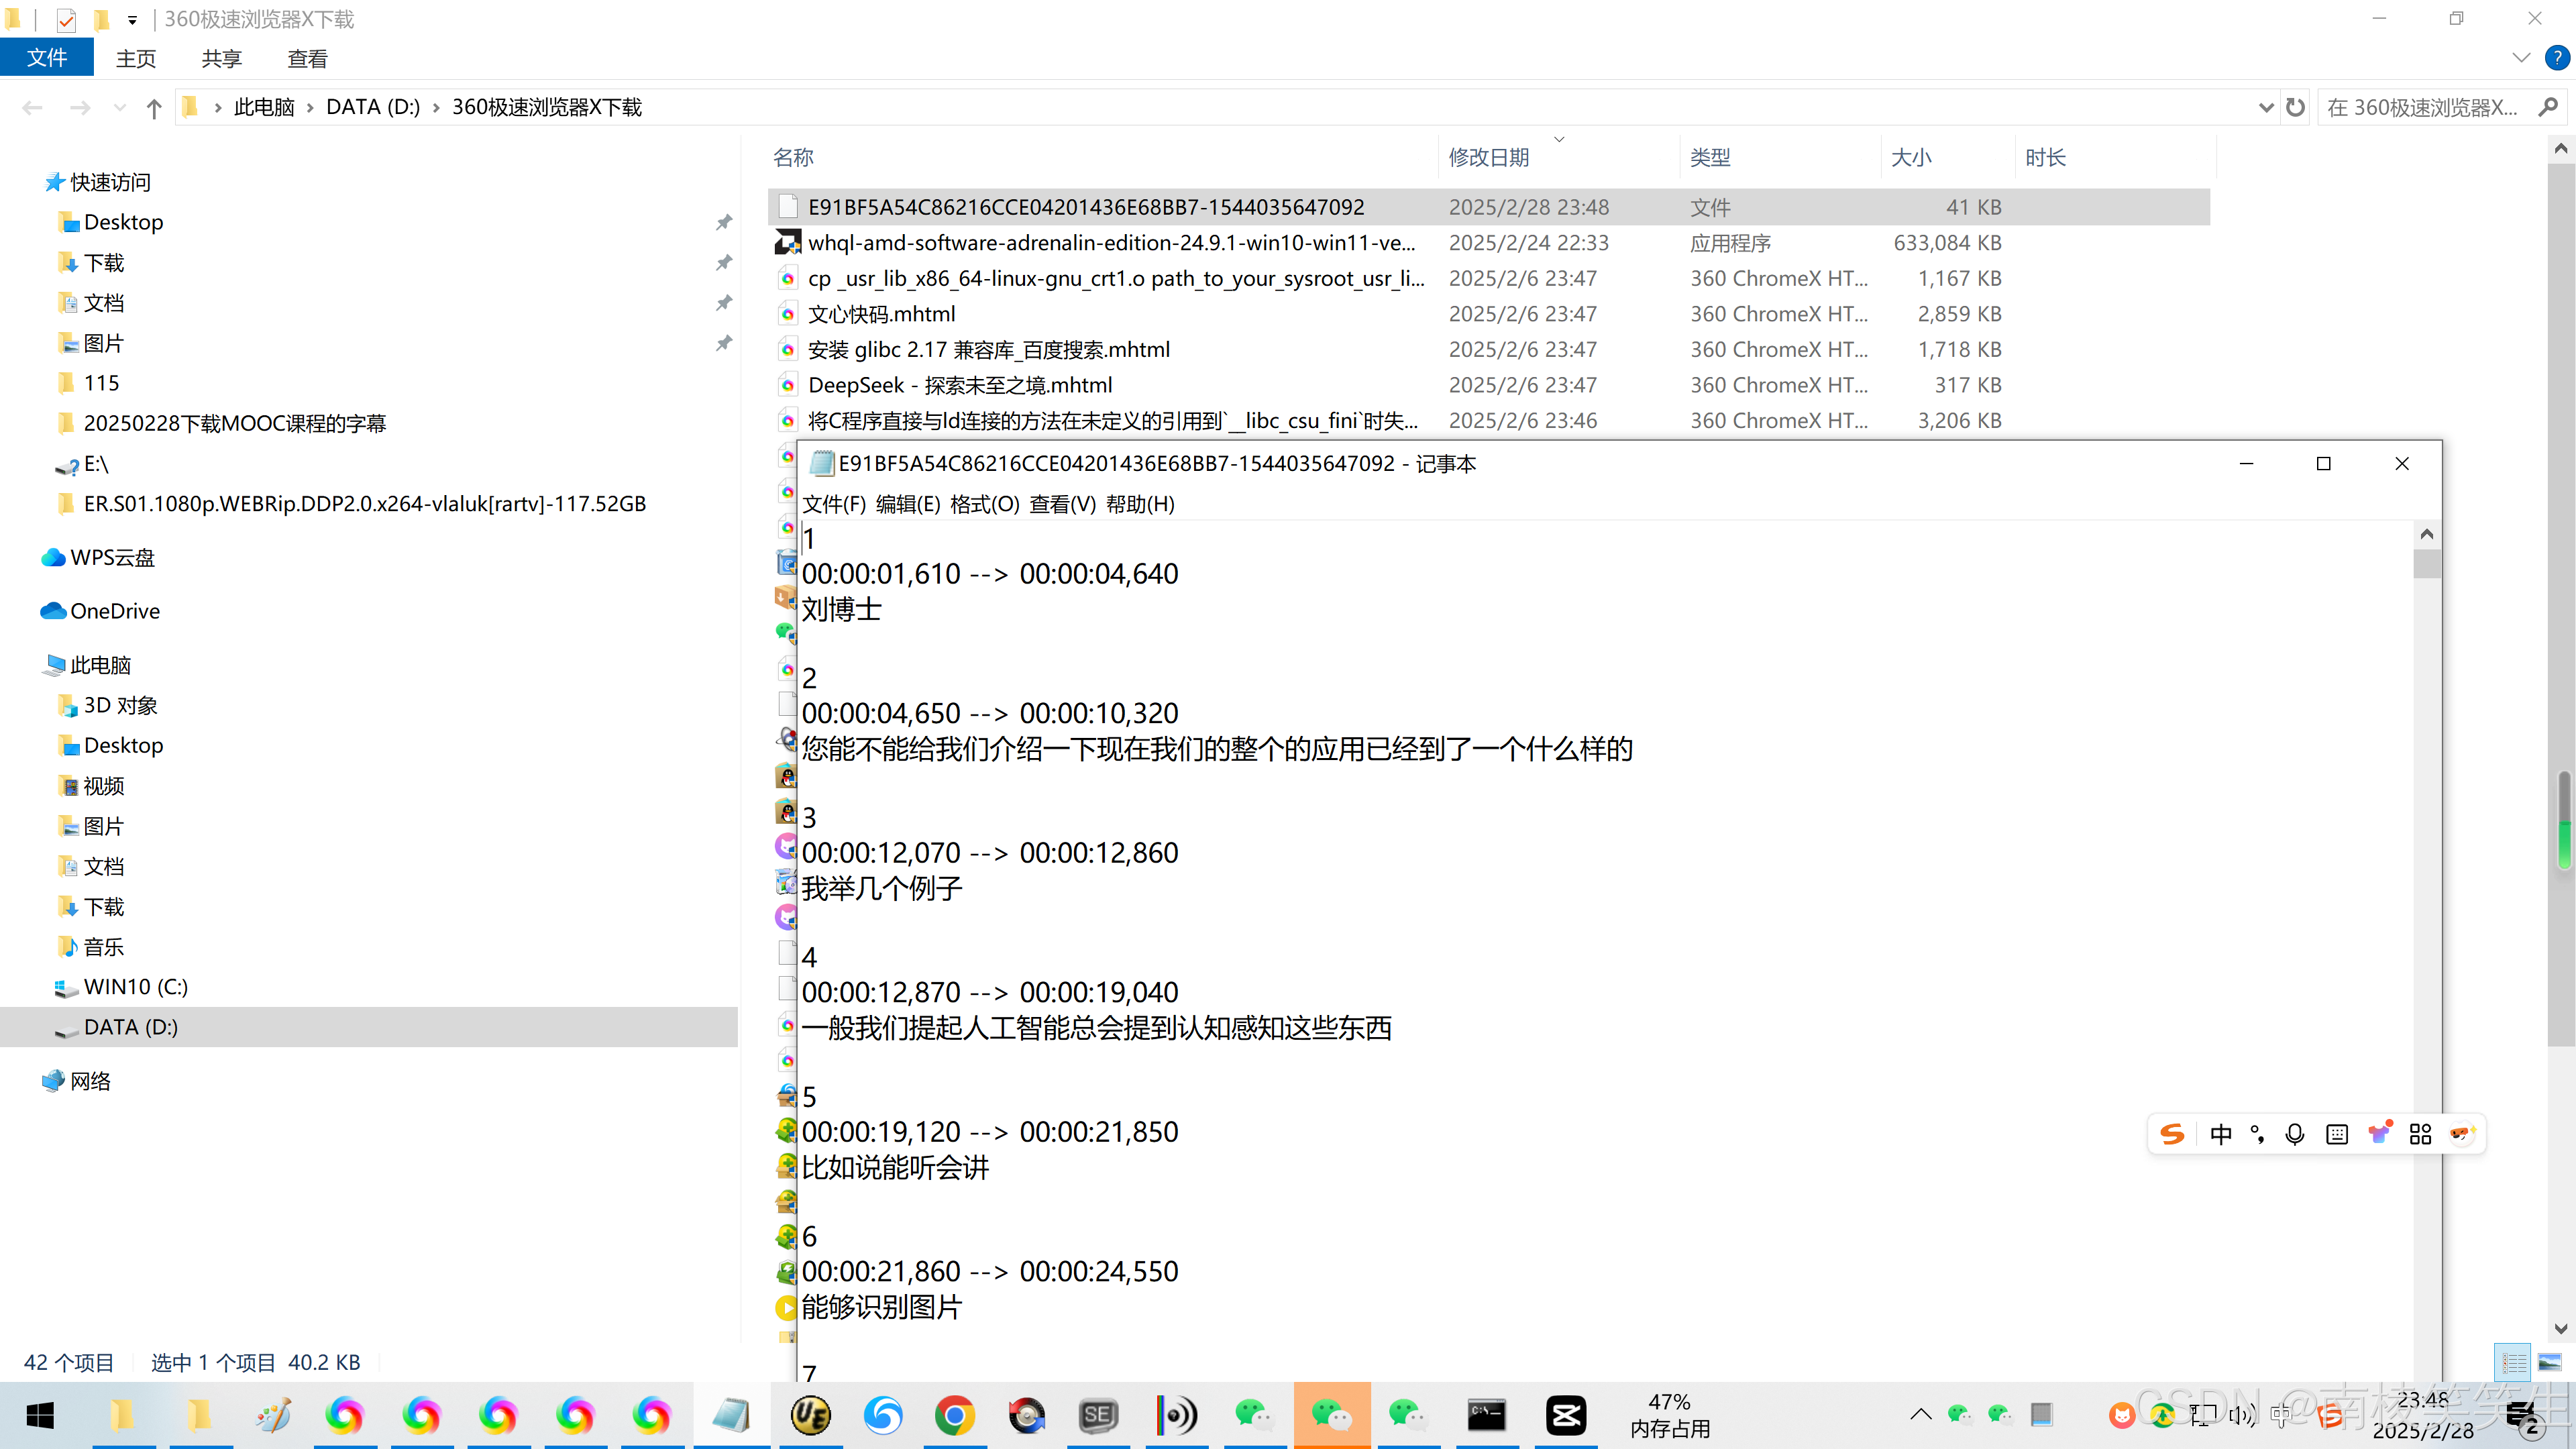Expand the ribbon with the chevron

click(x=2521, y=58)
